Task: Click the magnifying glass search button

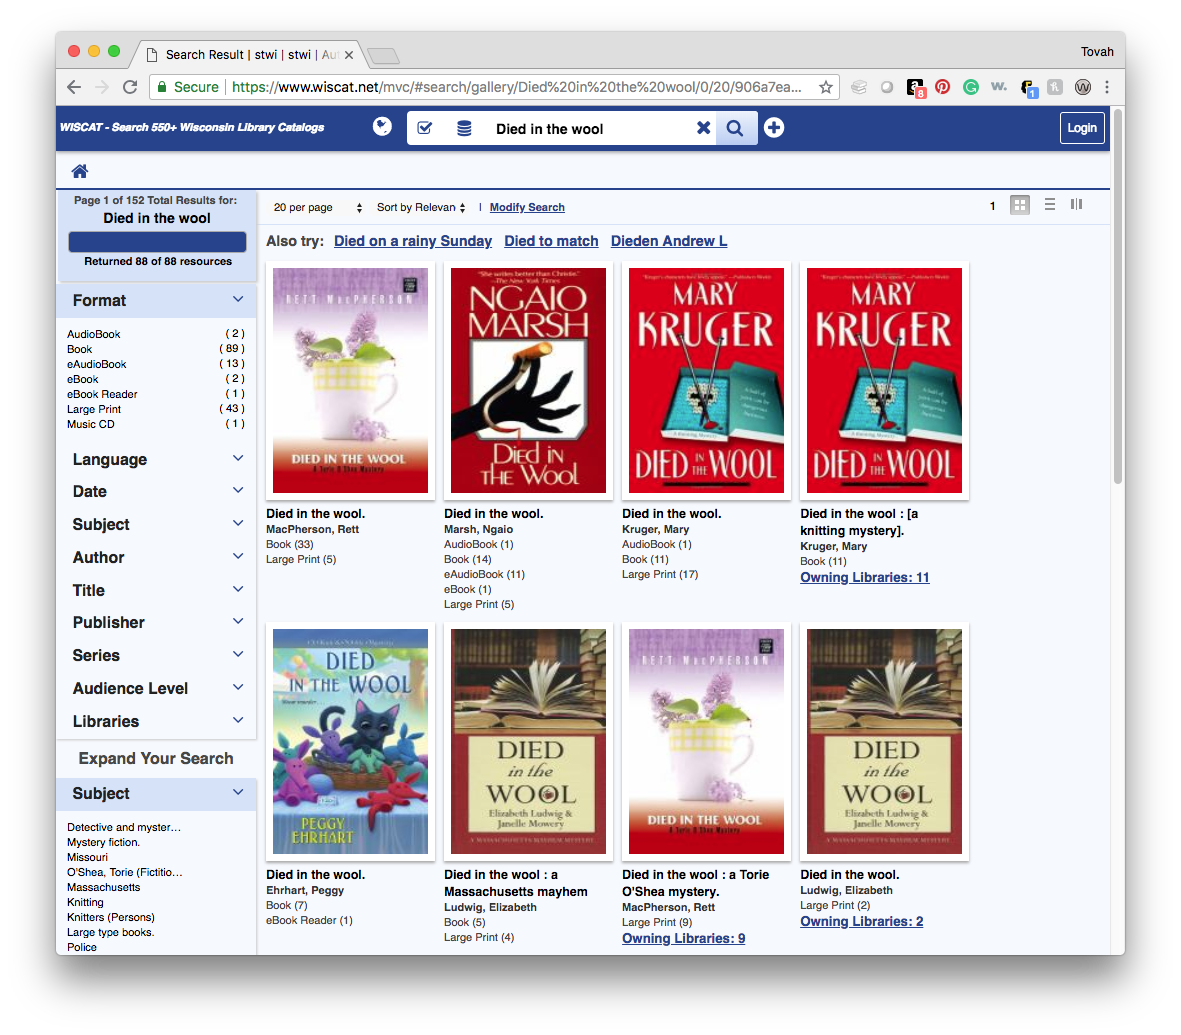Action: pyautogui.click(x=735, y=128)
